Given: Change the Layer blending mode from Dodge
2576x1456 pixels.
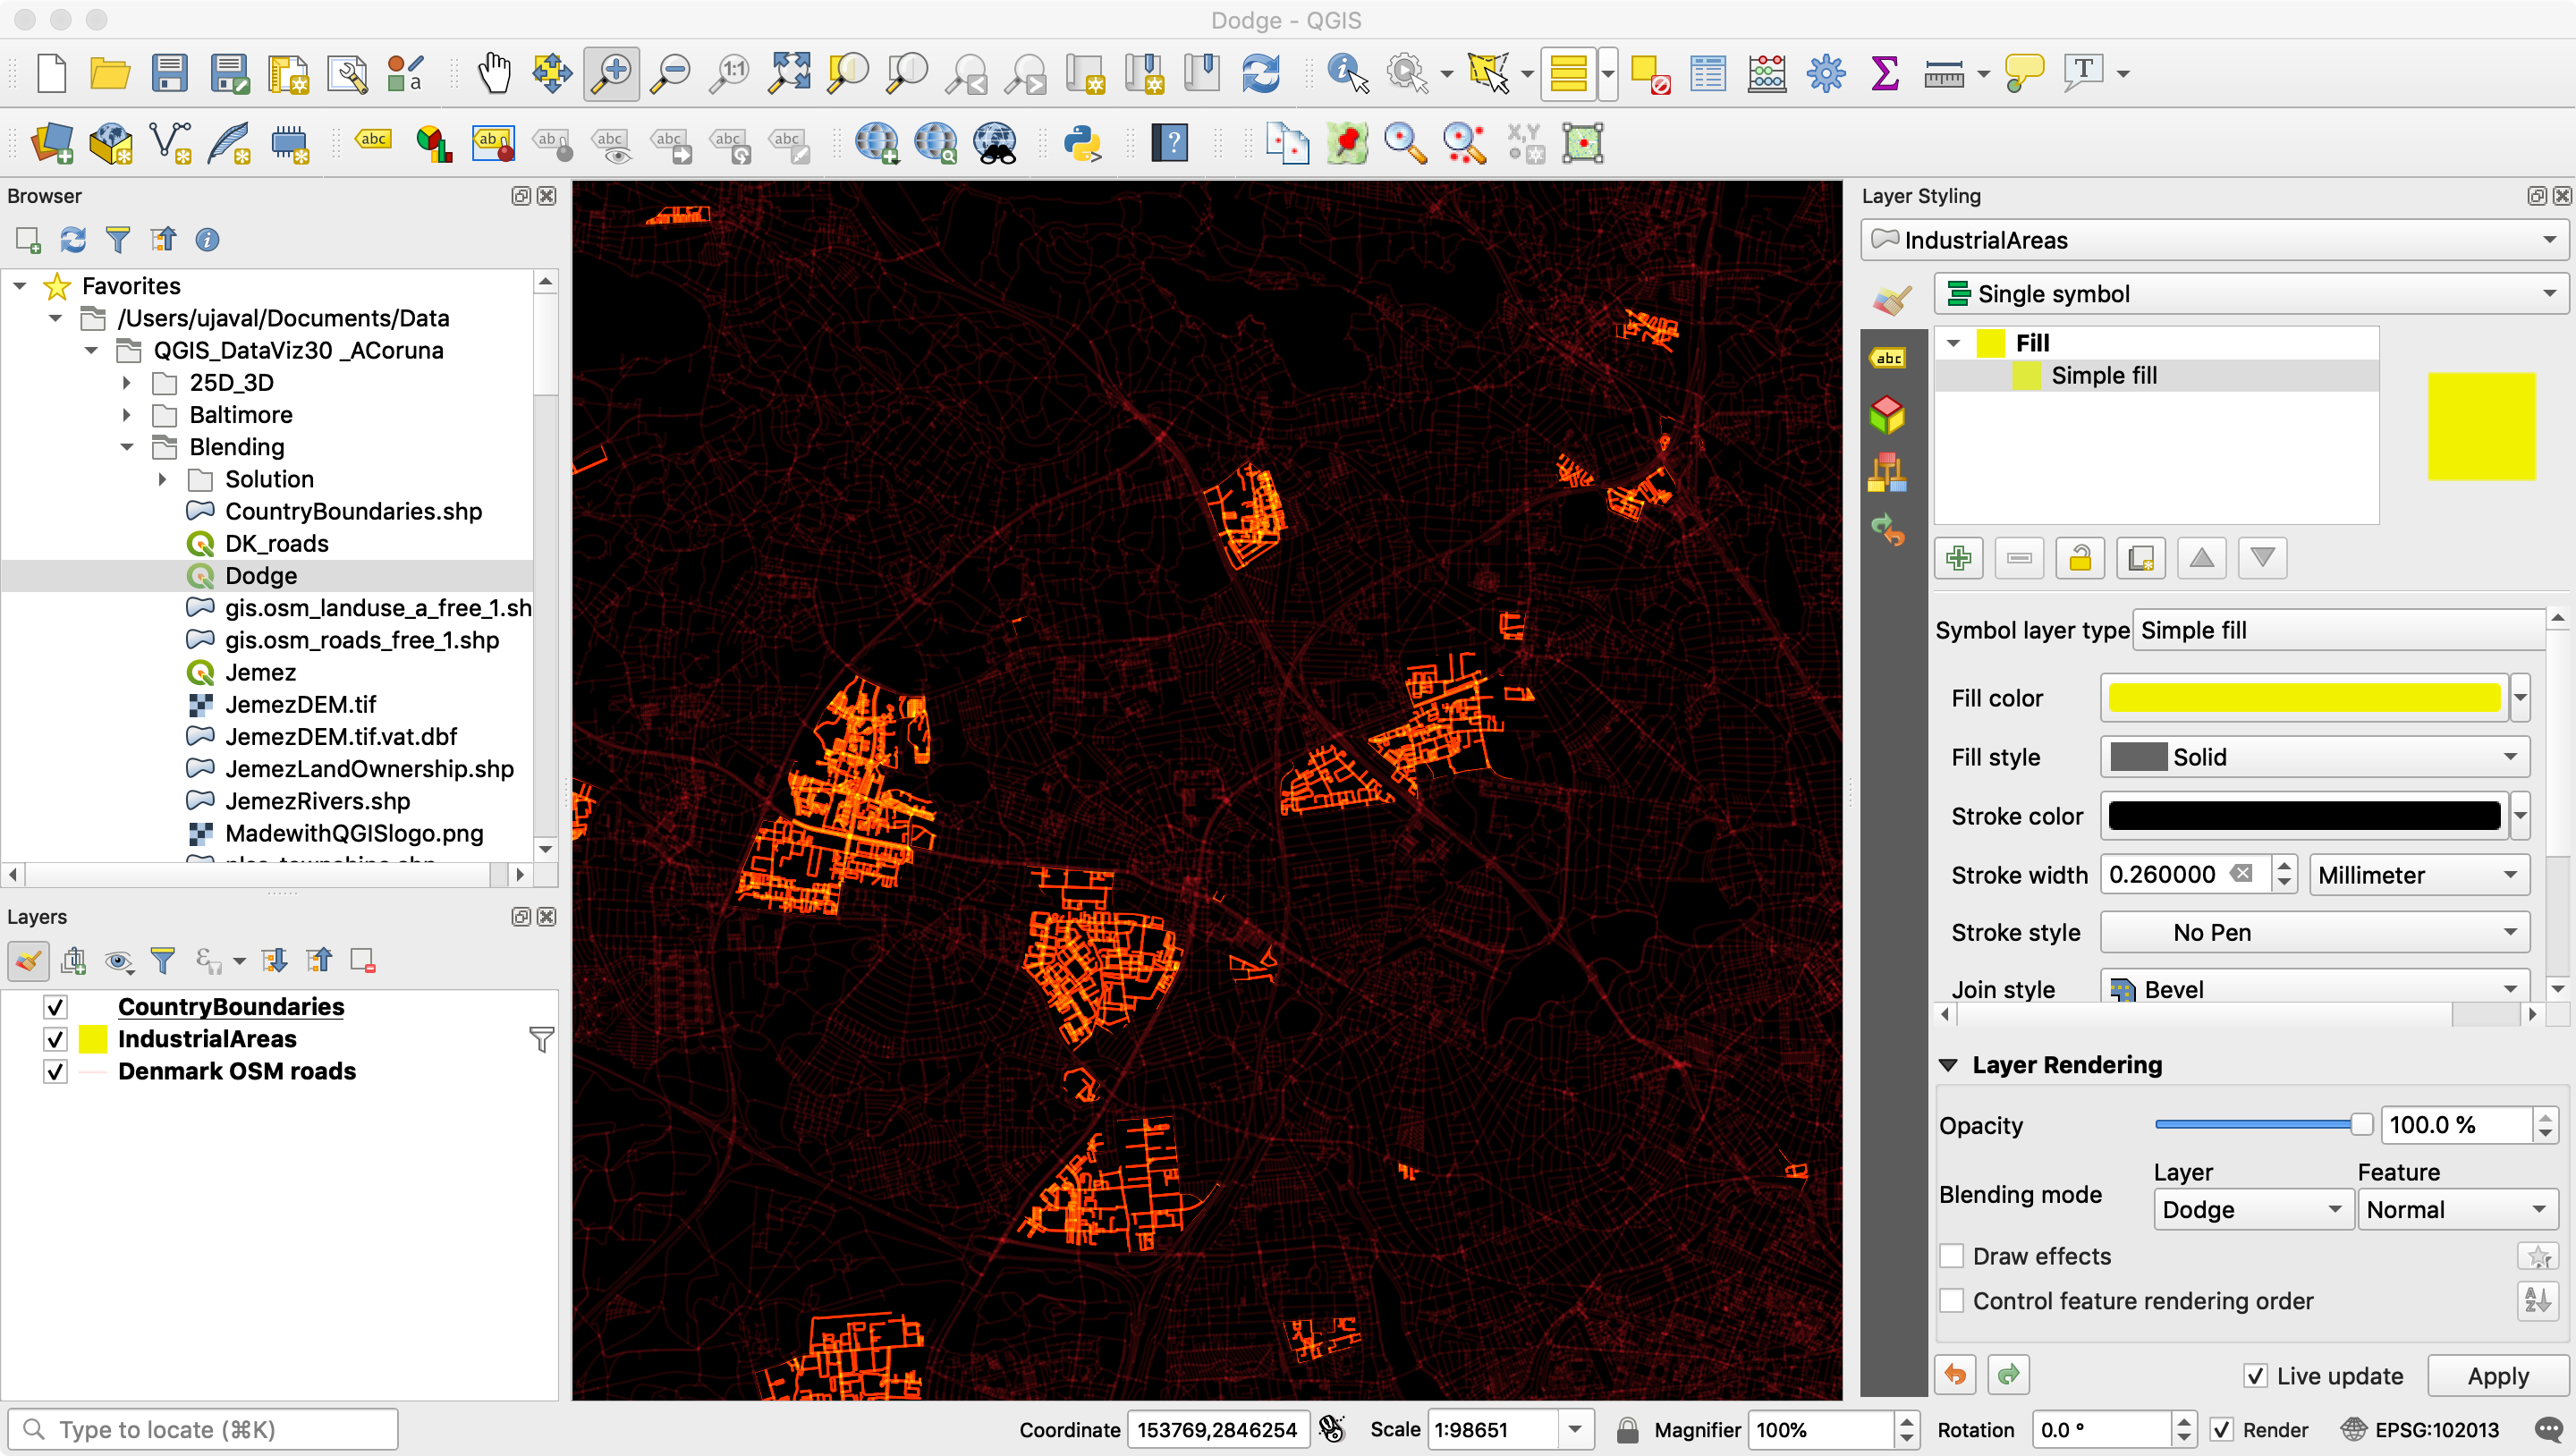Looking at the screenshot, I should (2251, 1210).
